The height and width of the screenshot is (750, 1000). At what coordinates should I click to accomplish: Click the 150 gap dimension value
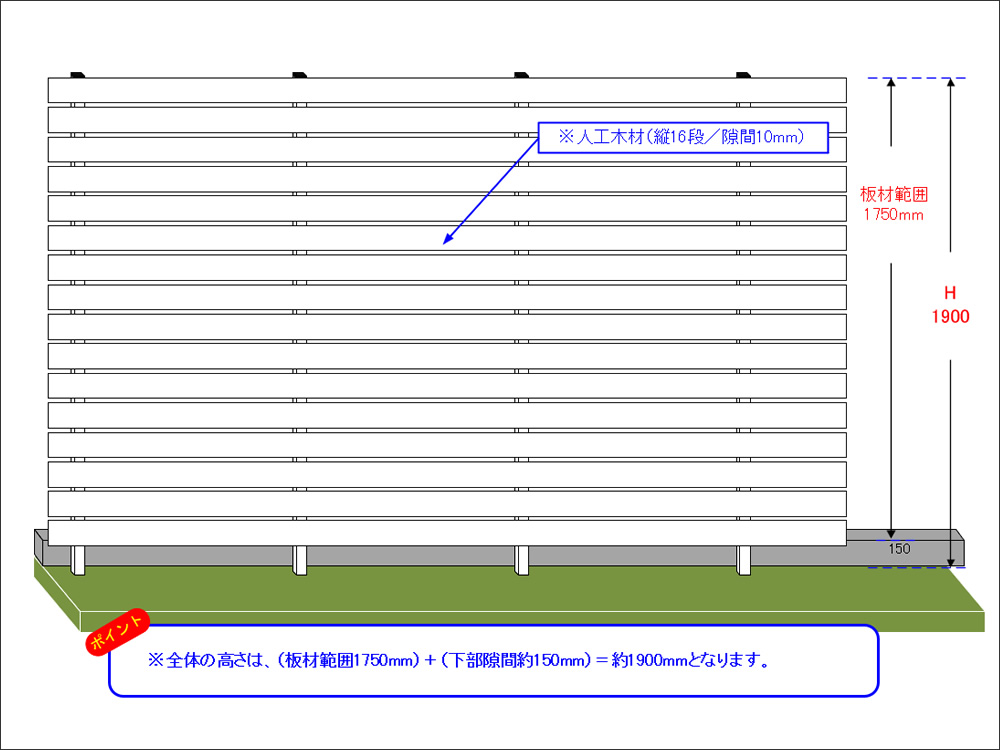[x=899, y=548]
